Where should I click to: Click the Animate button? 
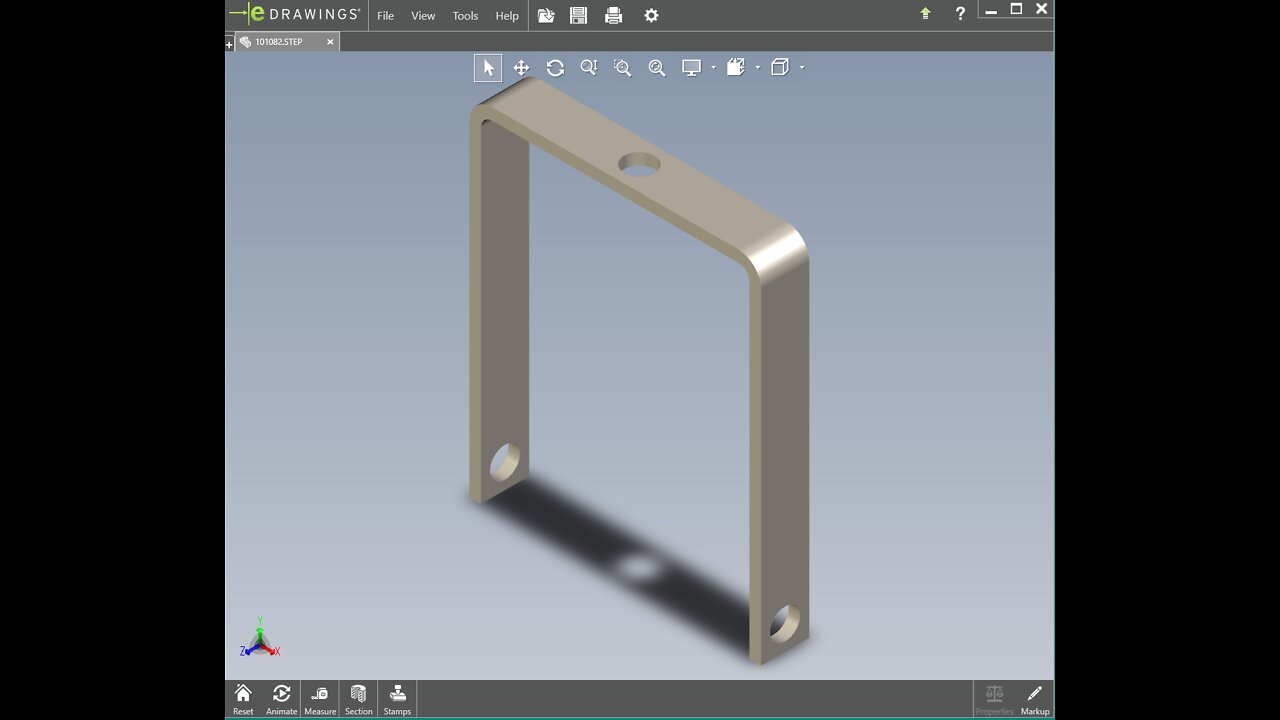click(x=281, y=699)
